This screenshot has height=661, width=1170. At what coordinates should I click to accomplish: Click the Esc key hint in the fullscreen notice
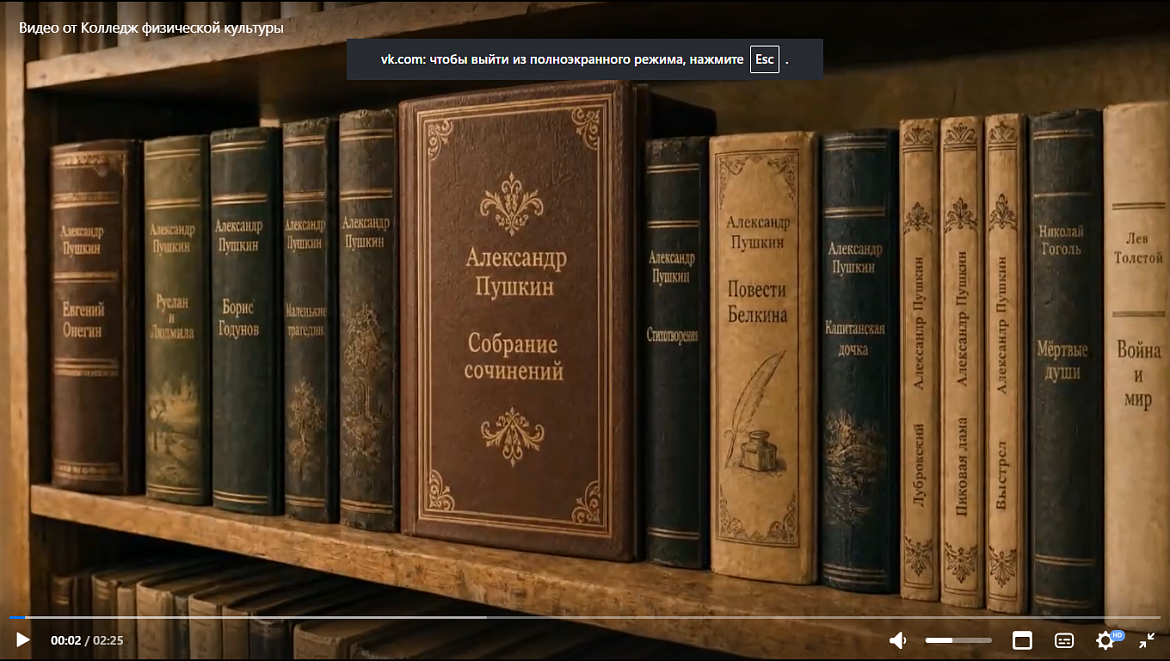(764, 60)
